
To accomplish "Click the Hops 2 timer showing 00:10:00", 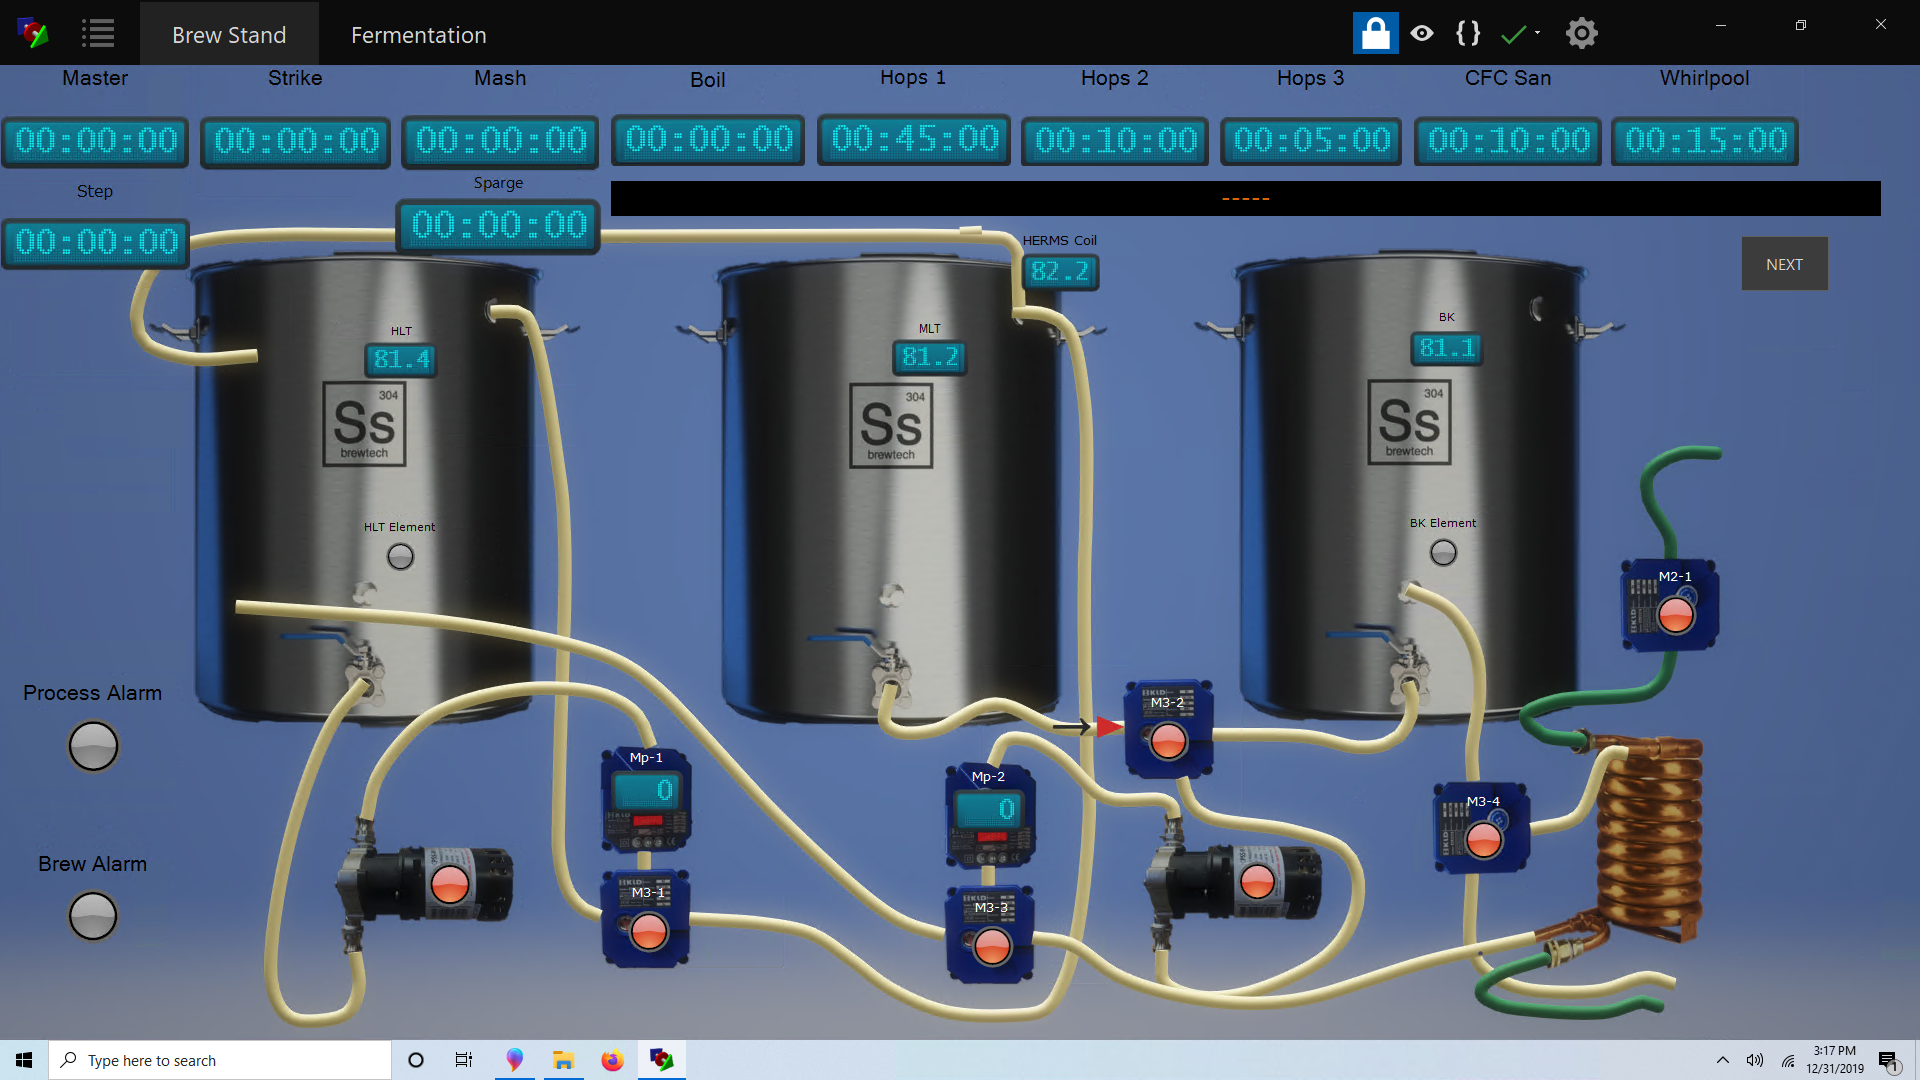I will pyautogui.click(x=1116, y=140).
